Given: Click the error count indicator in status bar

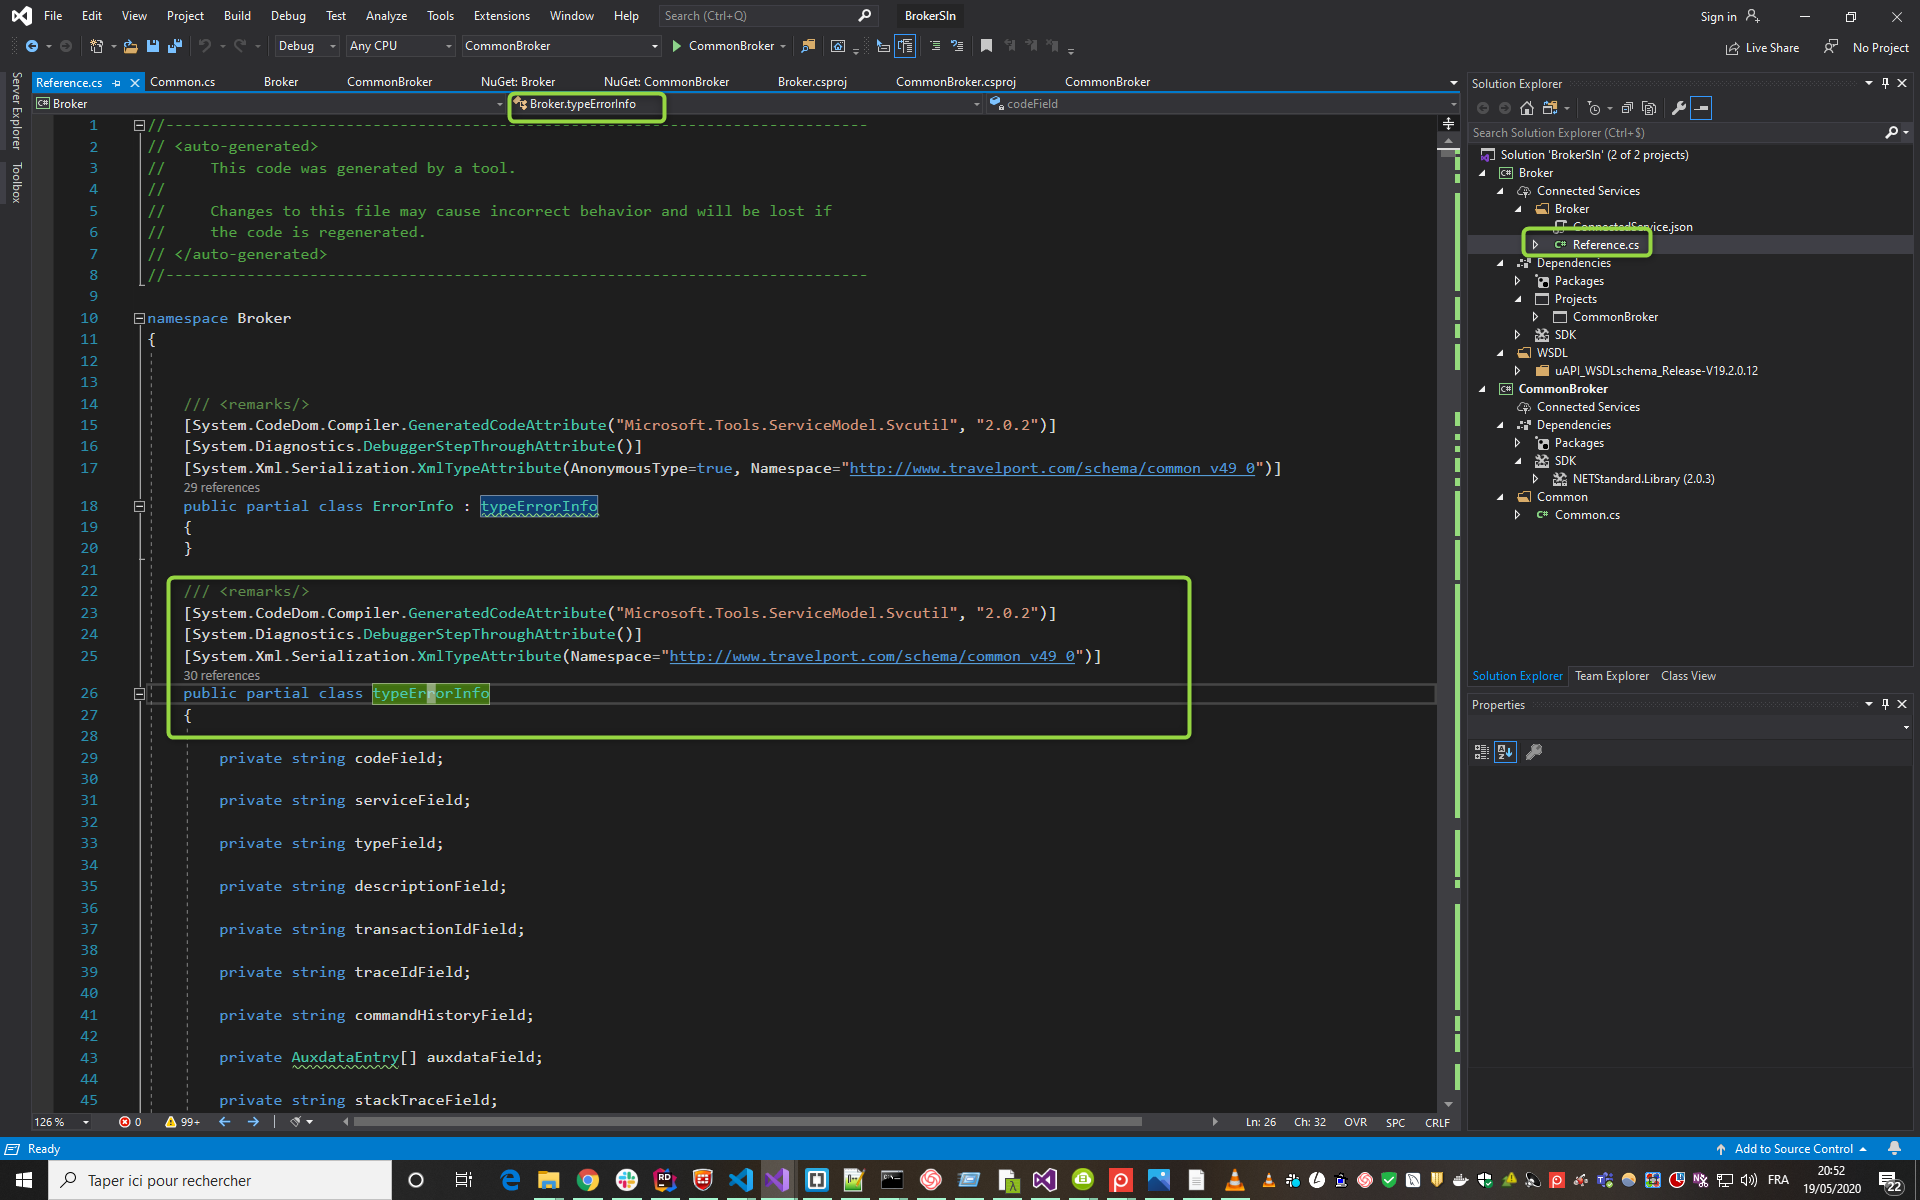Looking at the screenshot, I should click(128, 1122).
